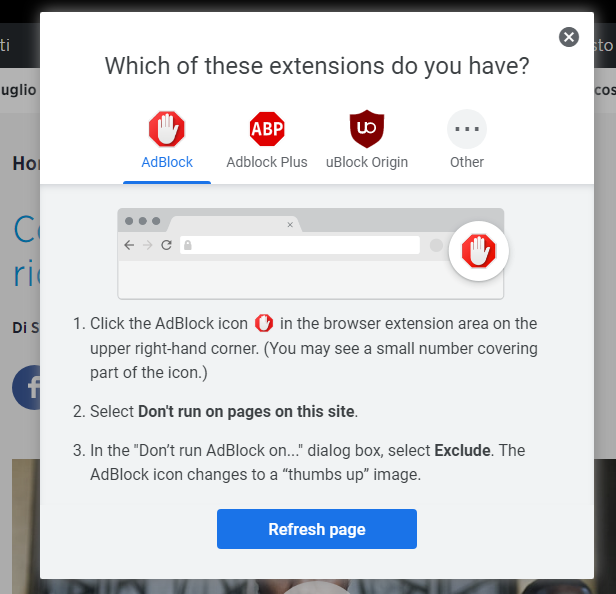Click the padlock icon in illustrated address bar
The width and height of the screenshot is (616, 594).
coord(188,245)
